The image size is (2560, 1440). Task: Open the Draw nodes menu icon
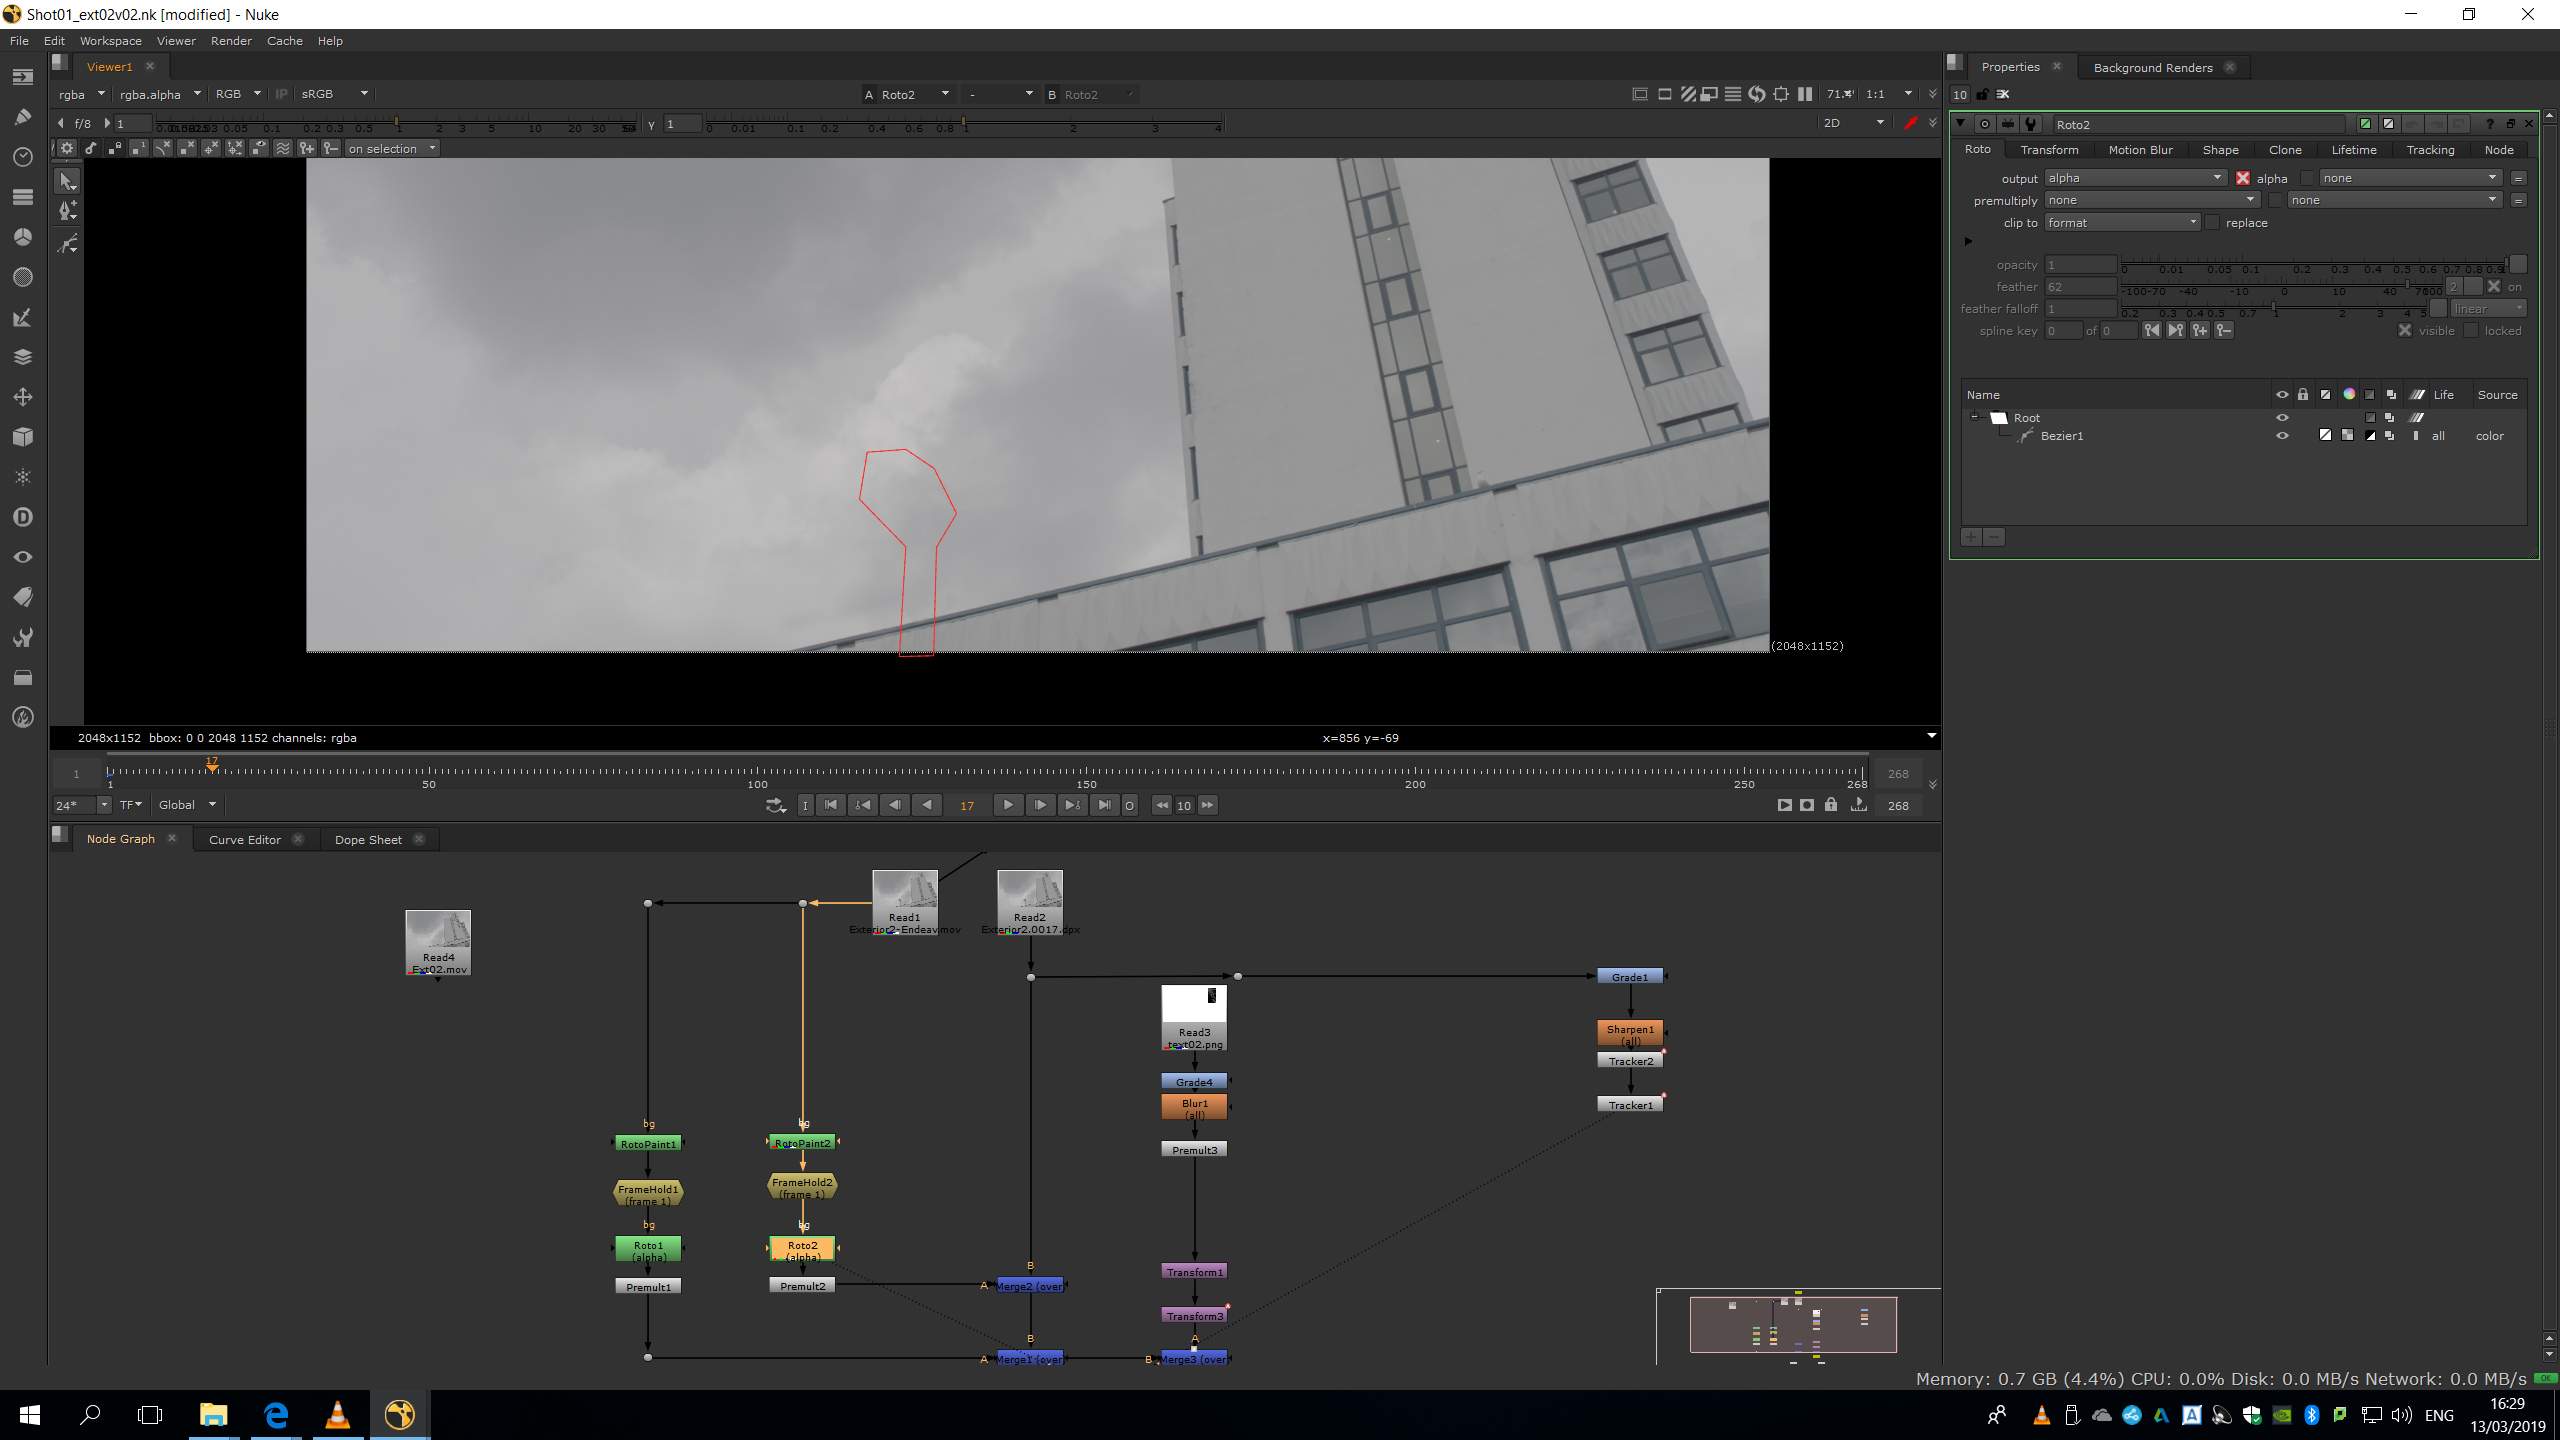[x=22, y=117]
